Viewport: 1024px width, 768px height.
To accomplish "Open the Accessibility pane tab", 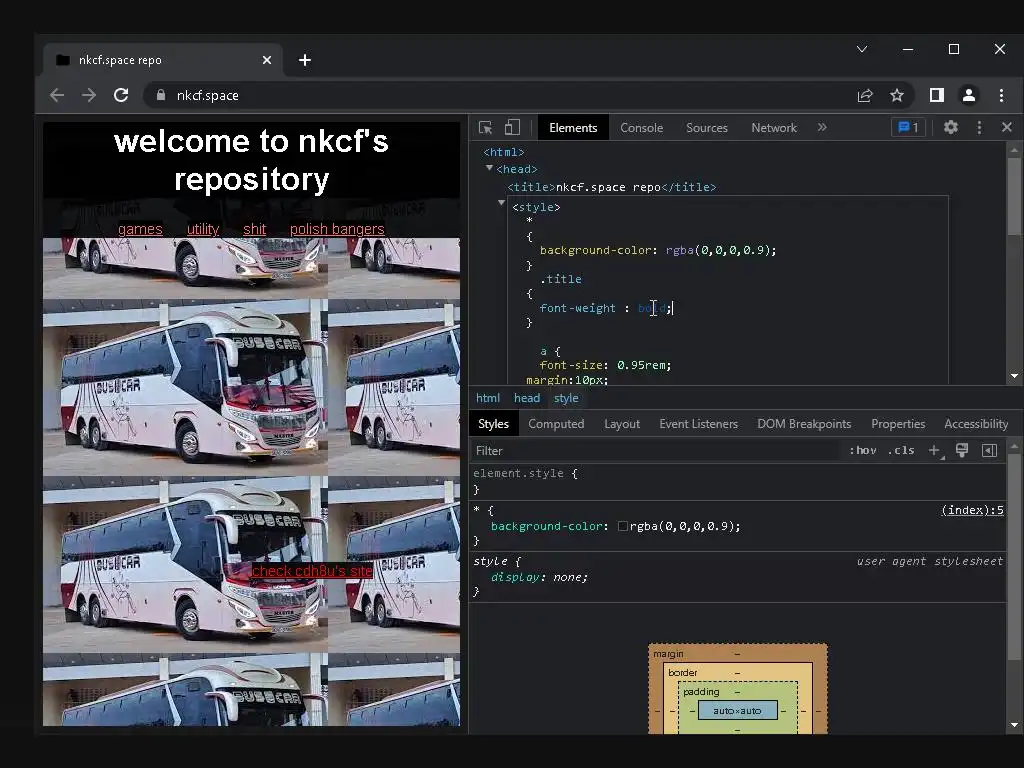I will (x=976, y=424).
